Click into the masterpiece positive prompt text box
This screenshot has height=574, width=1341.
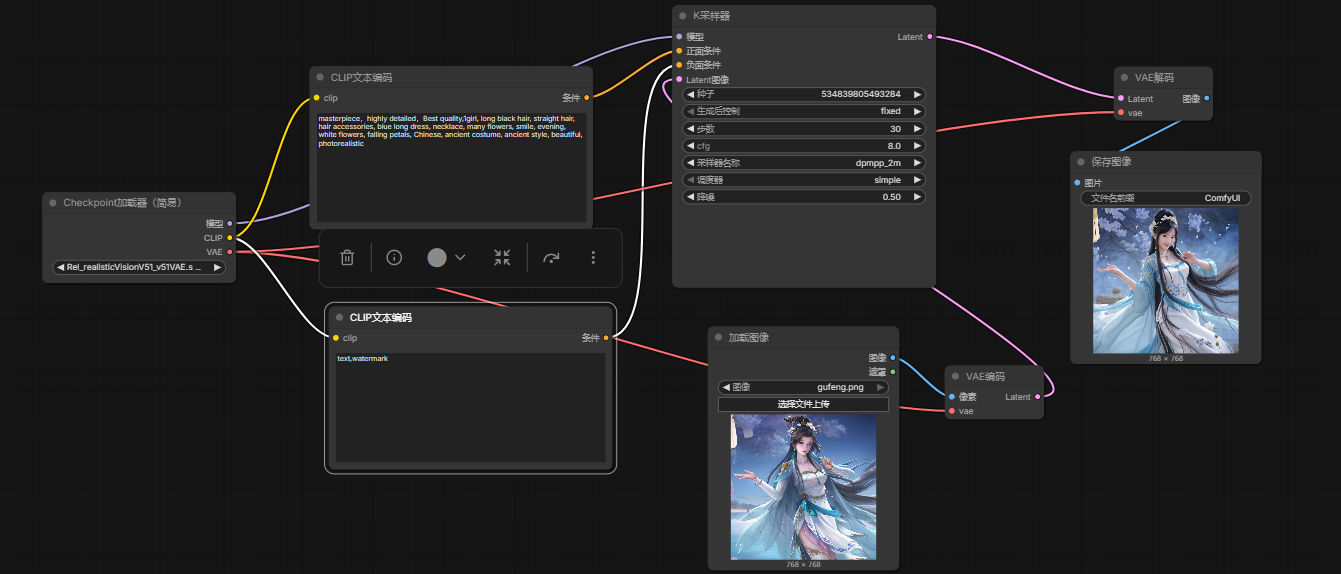point(450,166)
